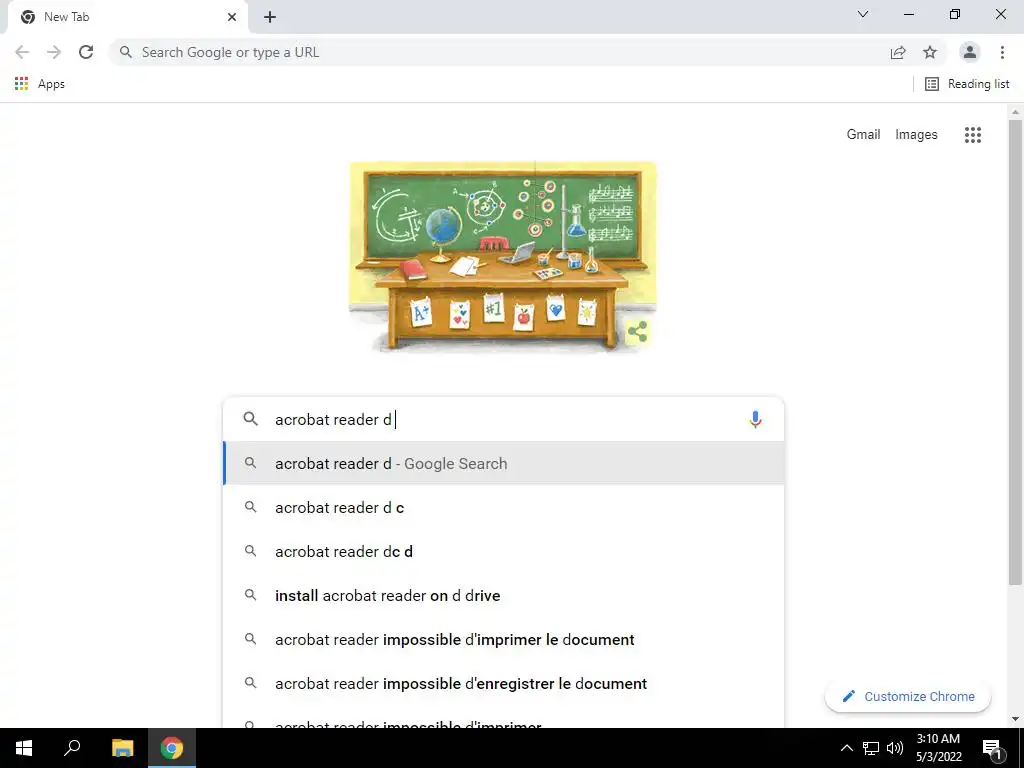Image resolution: width=1024 pixels, height=768 pixels.
Task: Open the Images link
Action: (x=916, y=135)
